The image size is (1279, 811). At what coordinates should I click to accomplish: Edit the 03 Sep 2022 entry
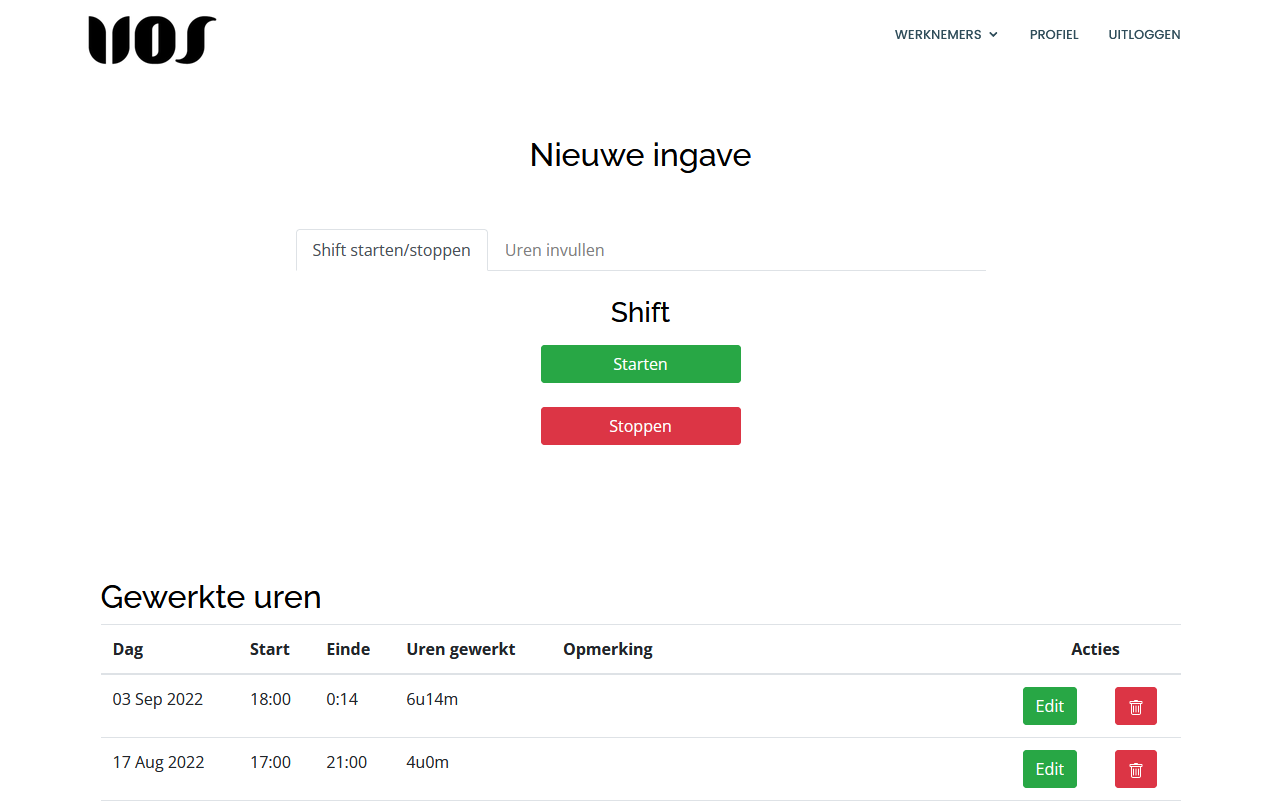1049,706
